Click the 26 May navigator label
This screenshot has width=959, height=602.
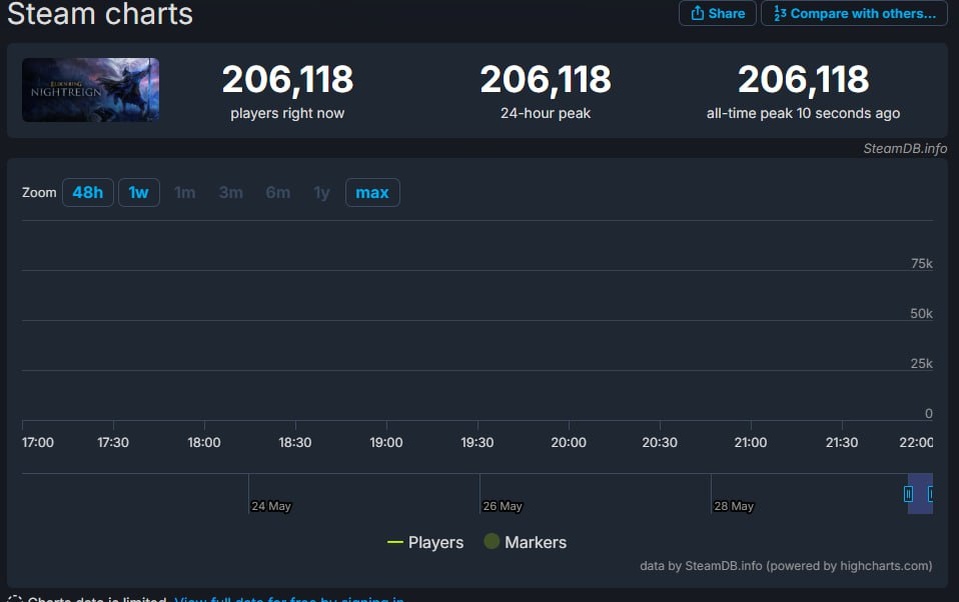pos(502,506)
